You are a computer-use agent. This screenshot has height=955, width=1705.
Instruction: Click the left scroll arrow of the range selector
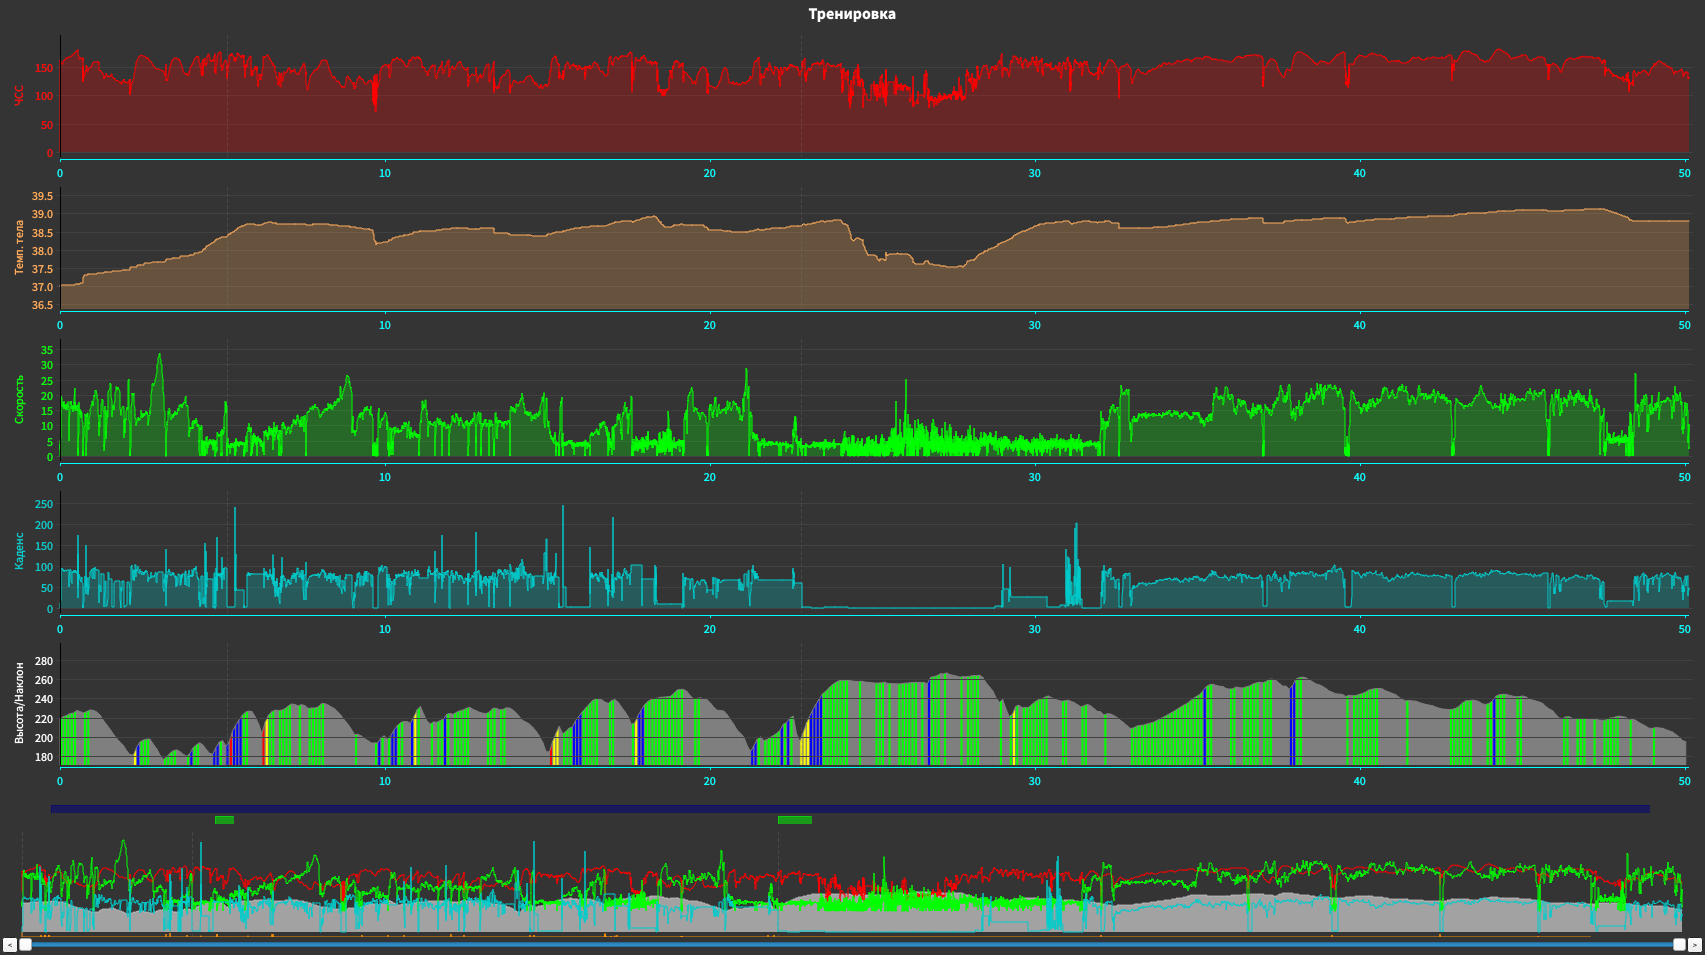point(10,945)
